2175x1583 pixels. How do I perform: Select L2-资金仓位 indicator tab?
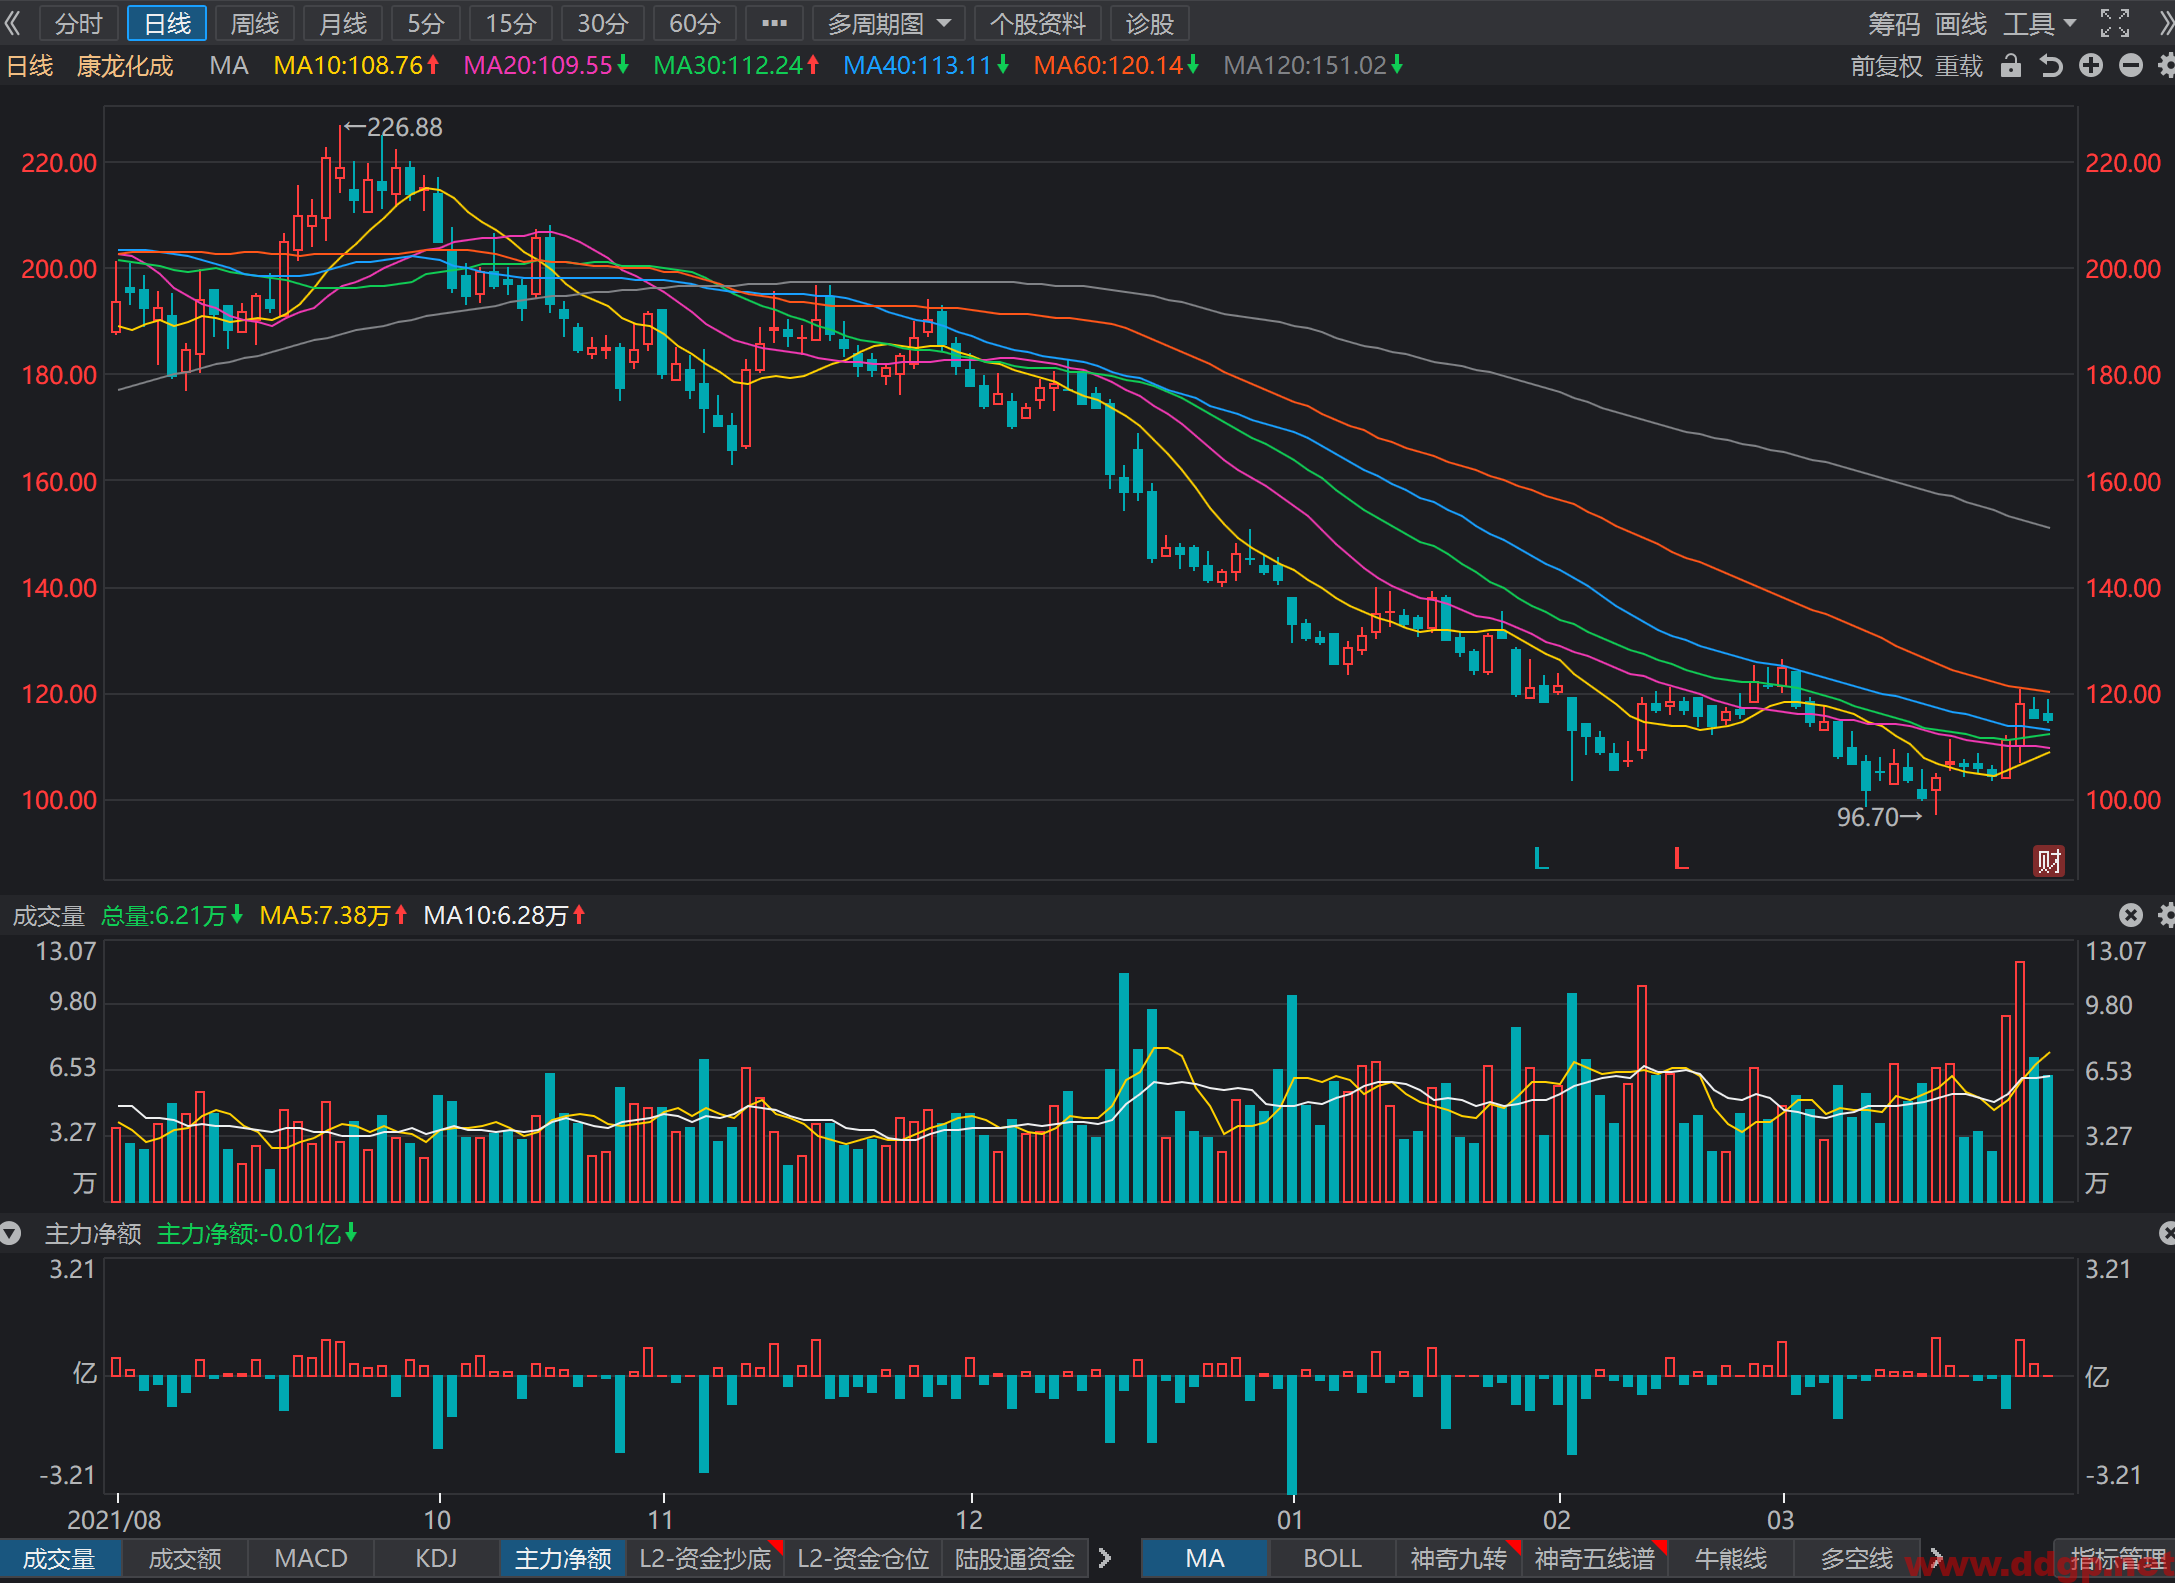click(x=864, y=1558)
